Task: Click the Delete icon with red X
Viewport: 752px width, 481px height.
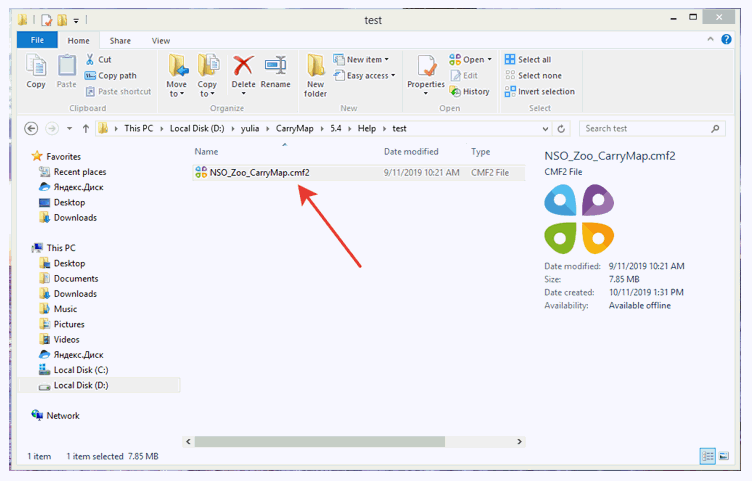Action: [243, 72]
